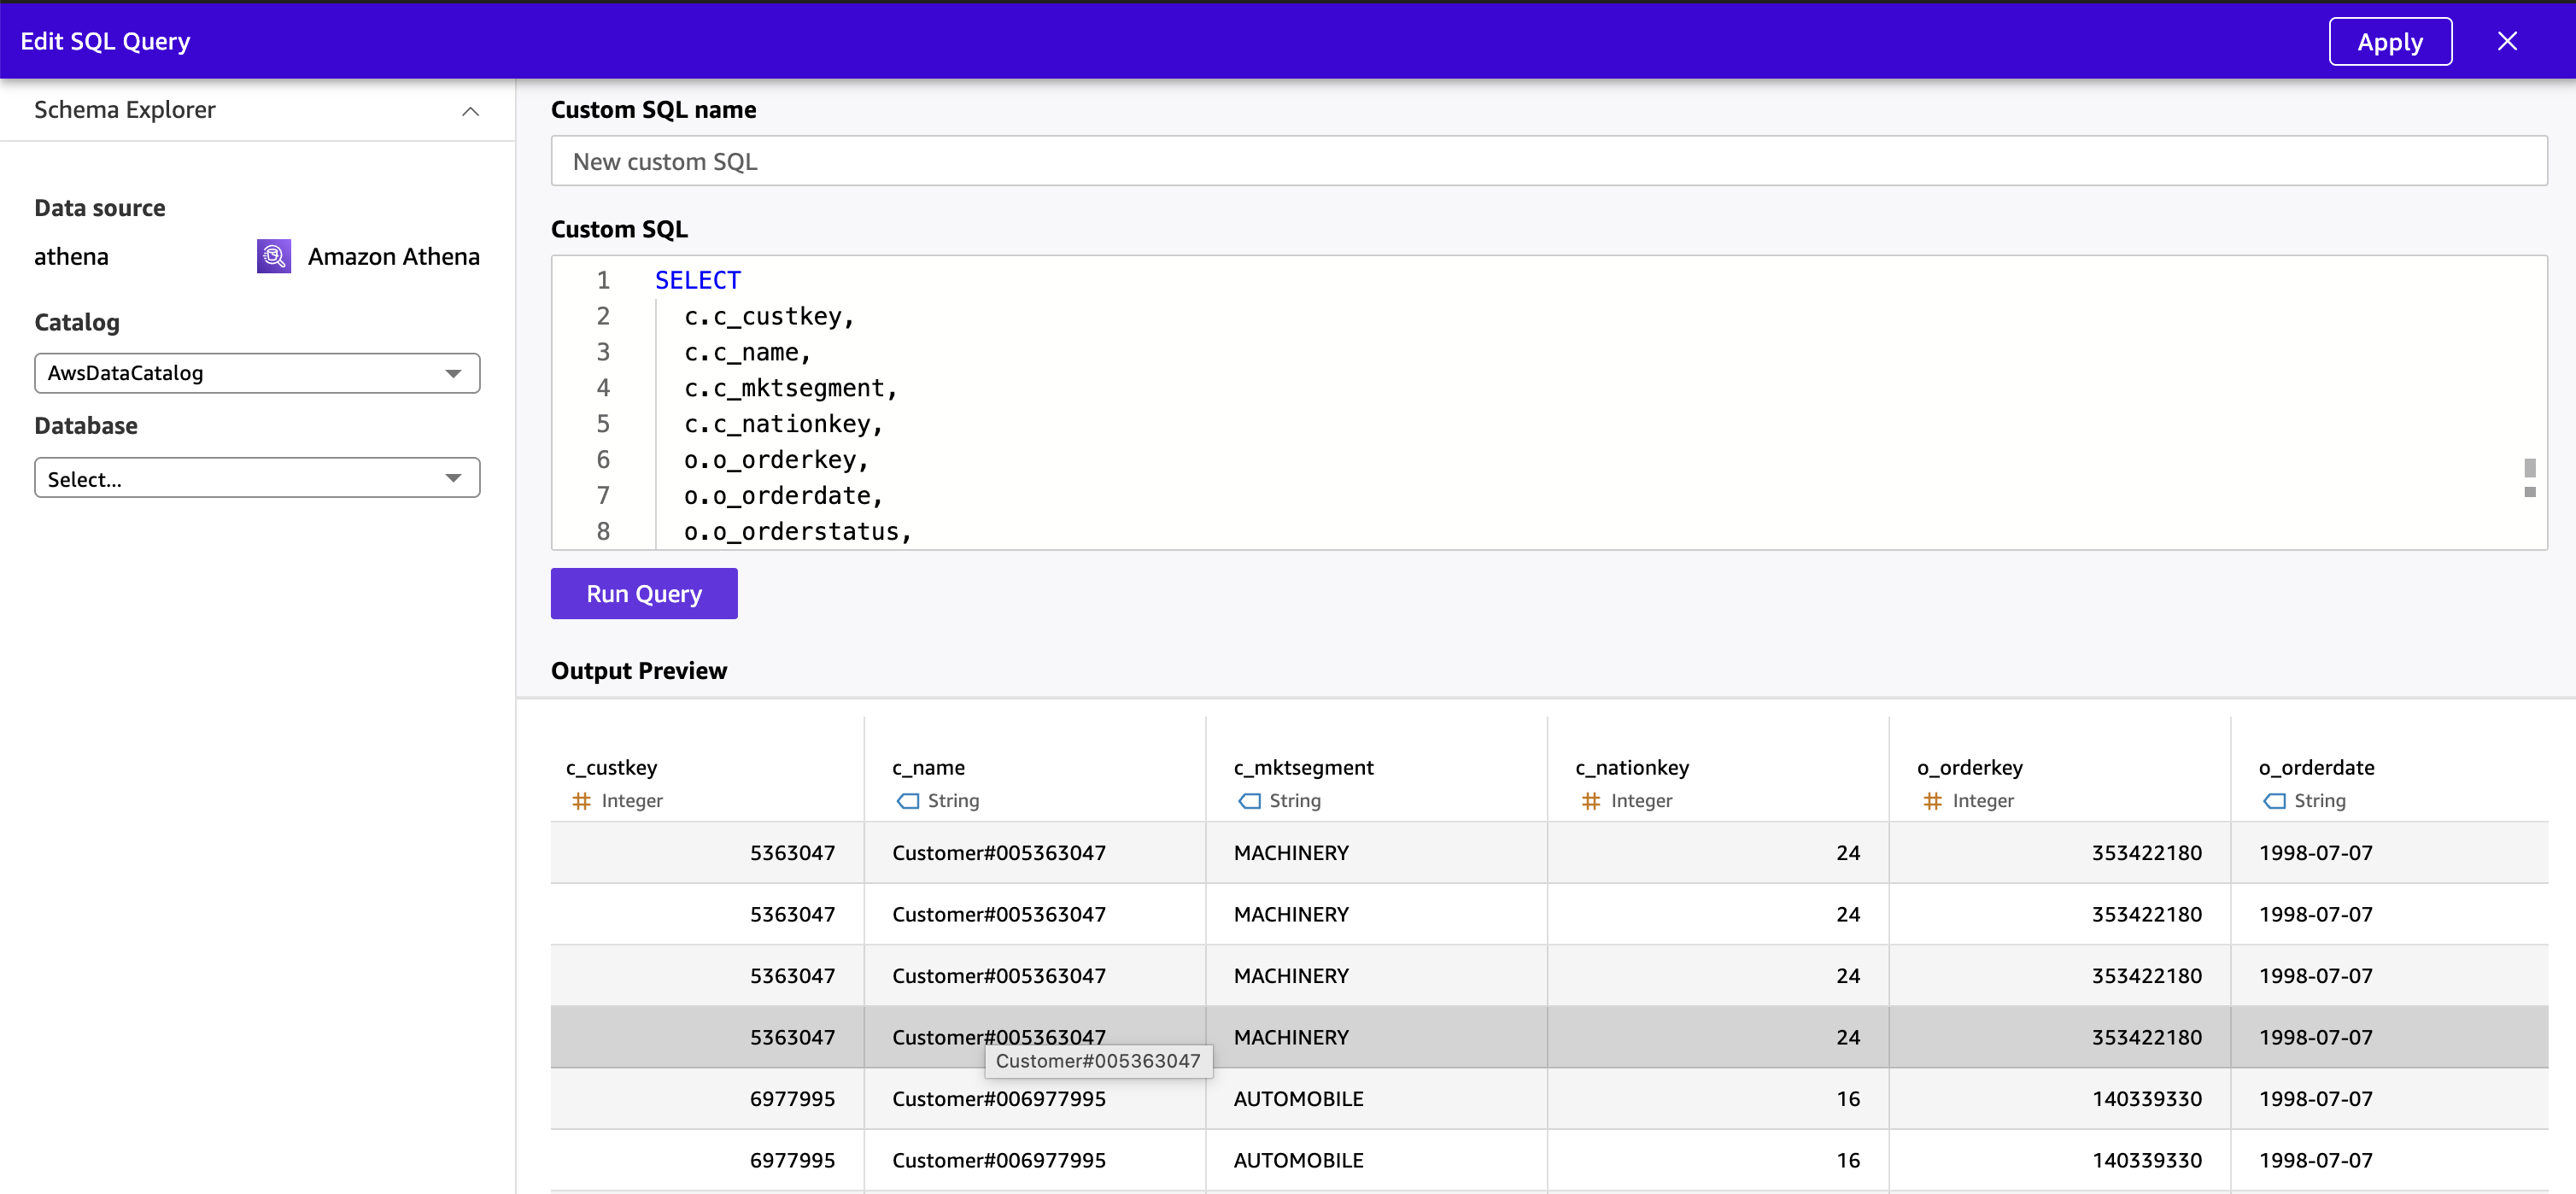Viewport: 2576px width, 1194px height.
Task: Select the c_custkey column header
Action: click(x=612, y=767)
